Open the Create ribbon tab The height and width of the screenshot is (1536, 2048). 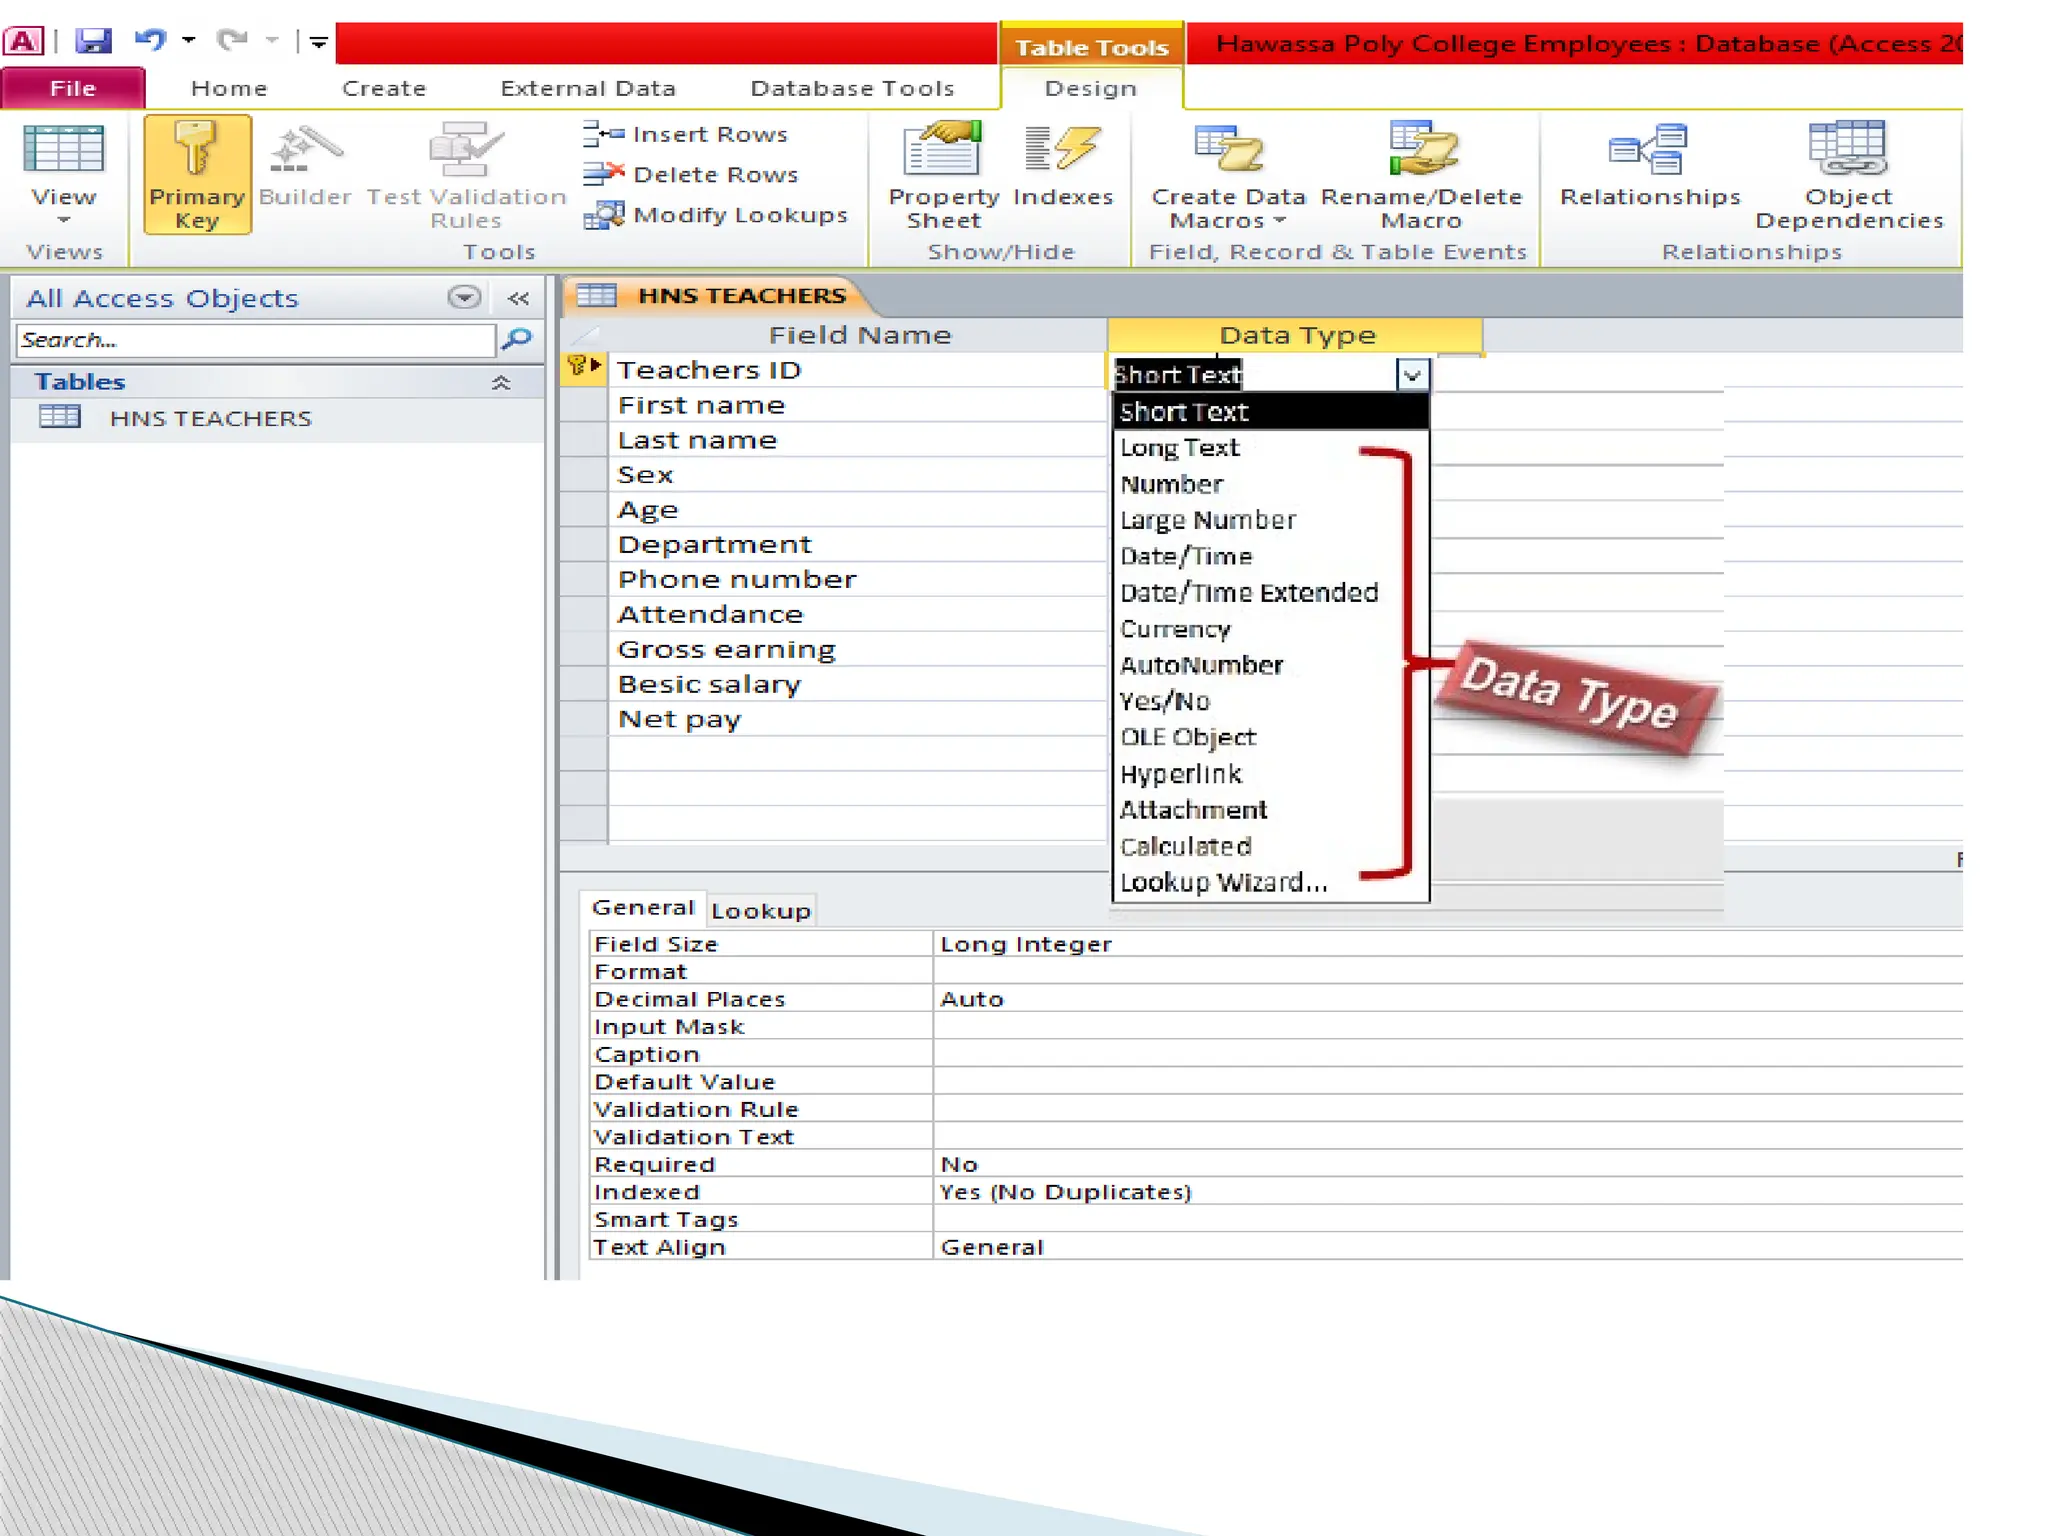(x=384, y=88)
